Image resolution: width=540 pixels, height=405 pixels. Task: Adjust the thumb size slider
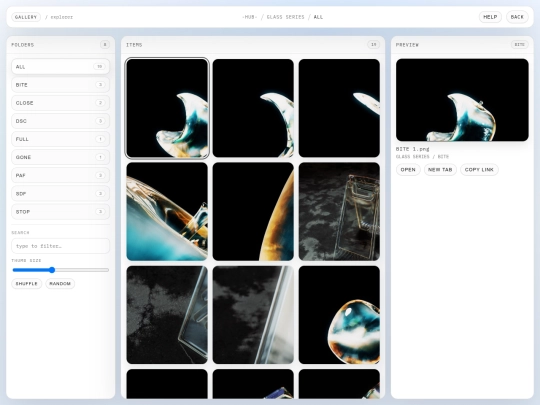click(x=61, y=270)
